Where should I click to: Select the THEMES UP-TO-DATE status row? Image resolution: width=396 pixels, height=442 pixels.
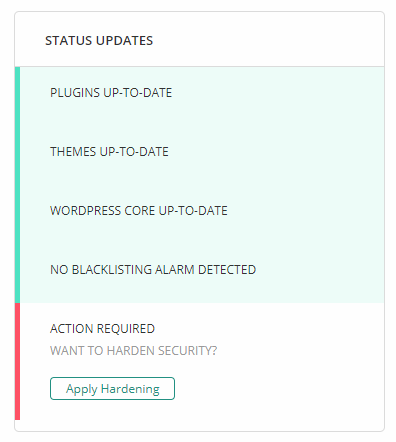(202, 152)
